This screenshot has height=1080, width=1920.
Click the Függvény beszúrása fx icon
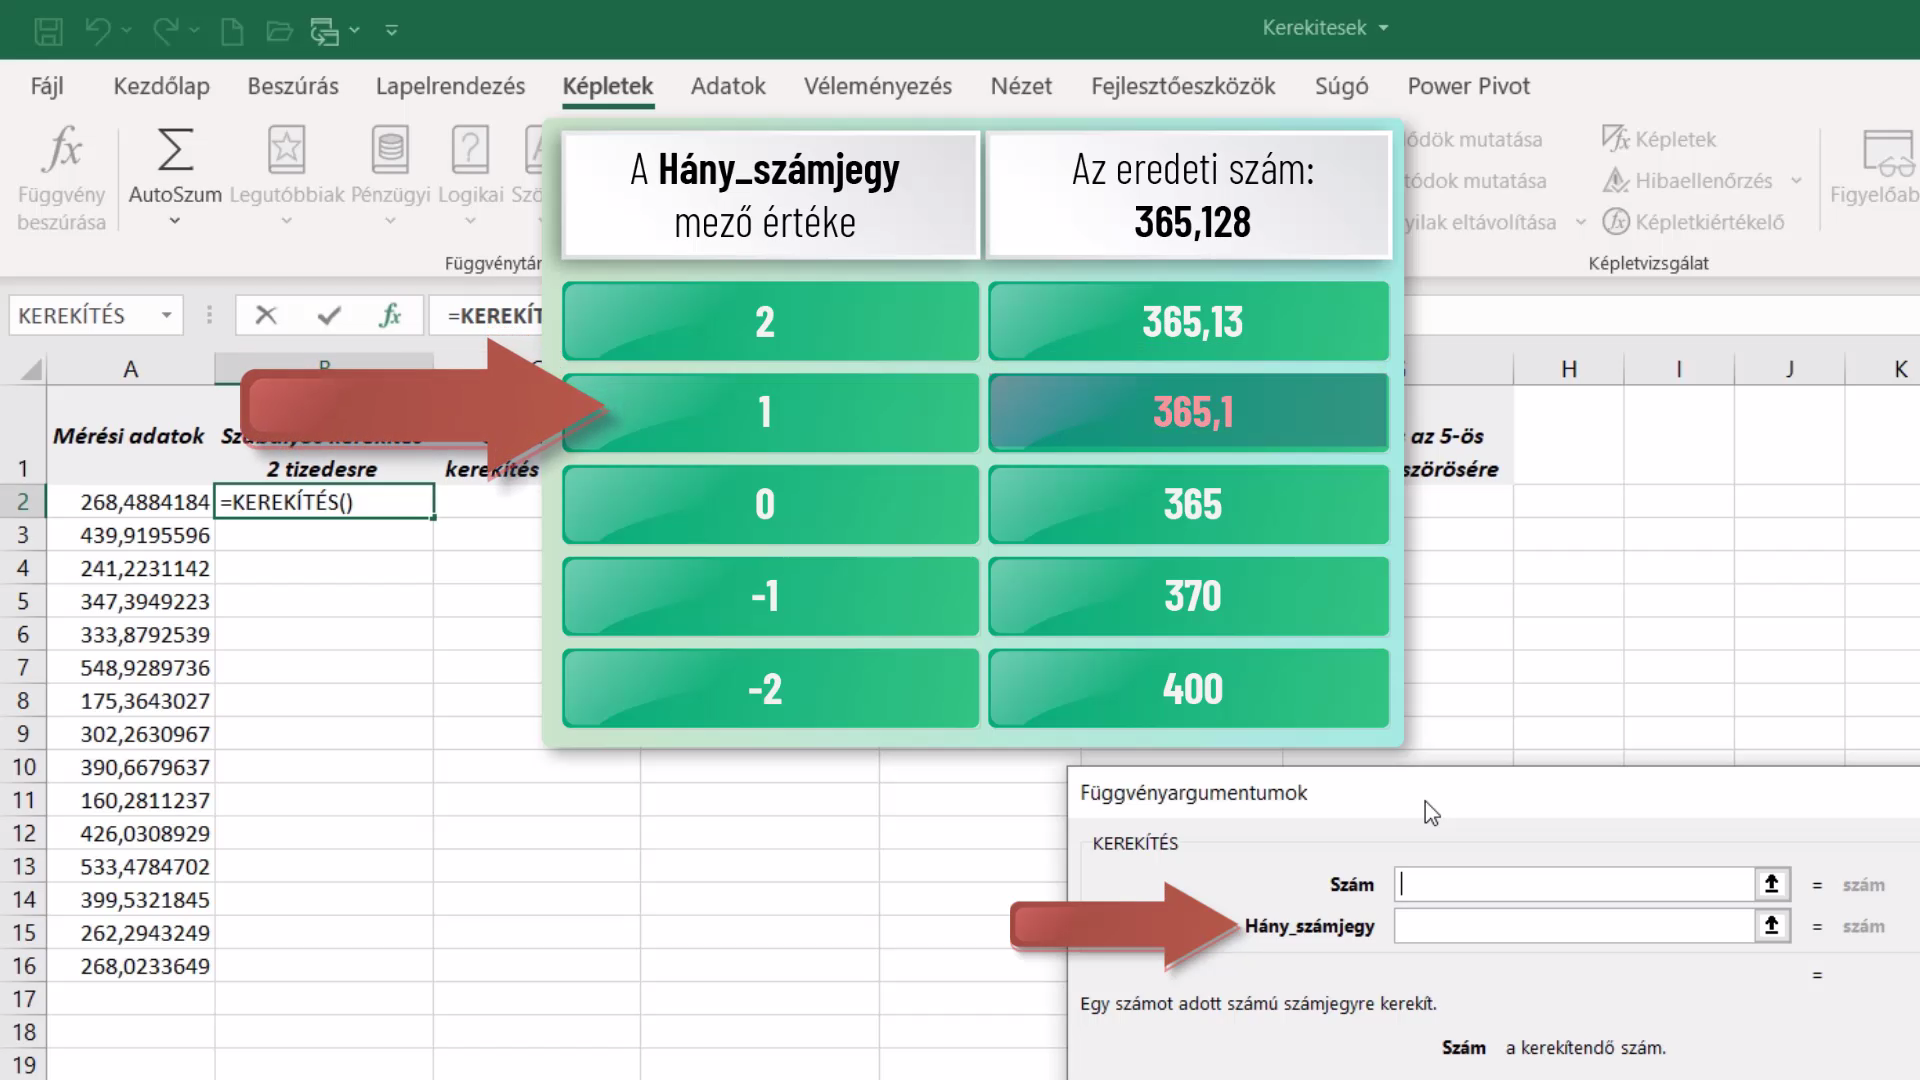pyautogui.click(x=62, y=150)
